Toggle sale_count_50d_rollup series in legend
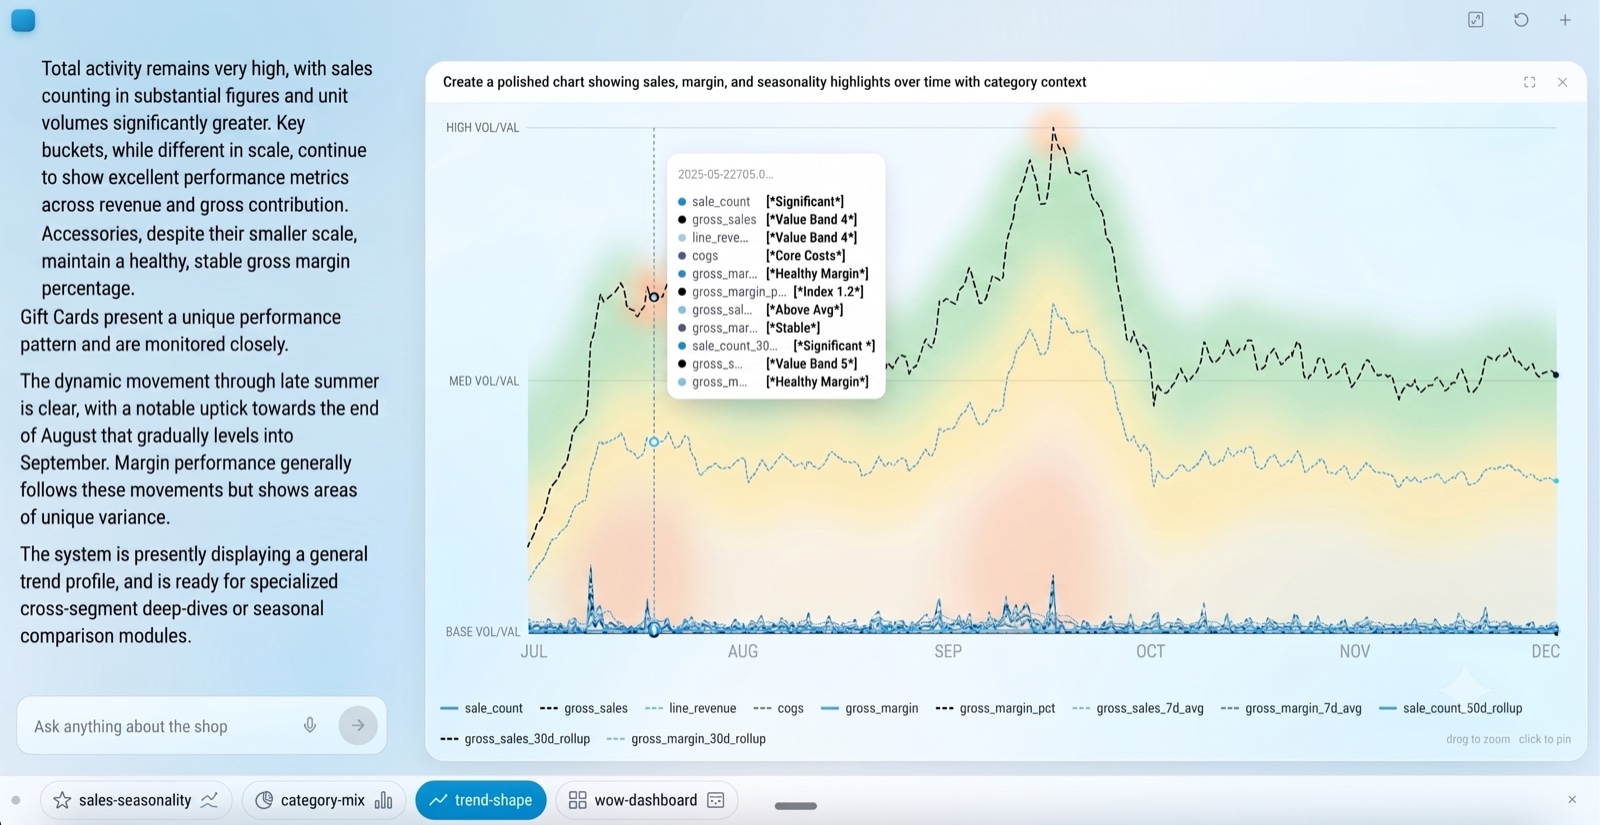Viewport: 1600px width, 825px height. [1451, 708]
